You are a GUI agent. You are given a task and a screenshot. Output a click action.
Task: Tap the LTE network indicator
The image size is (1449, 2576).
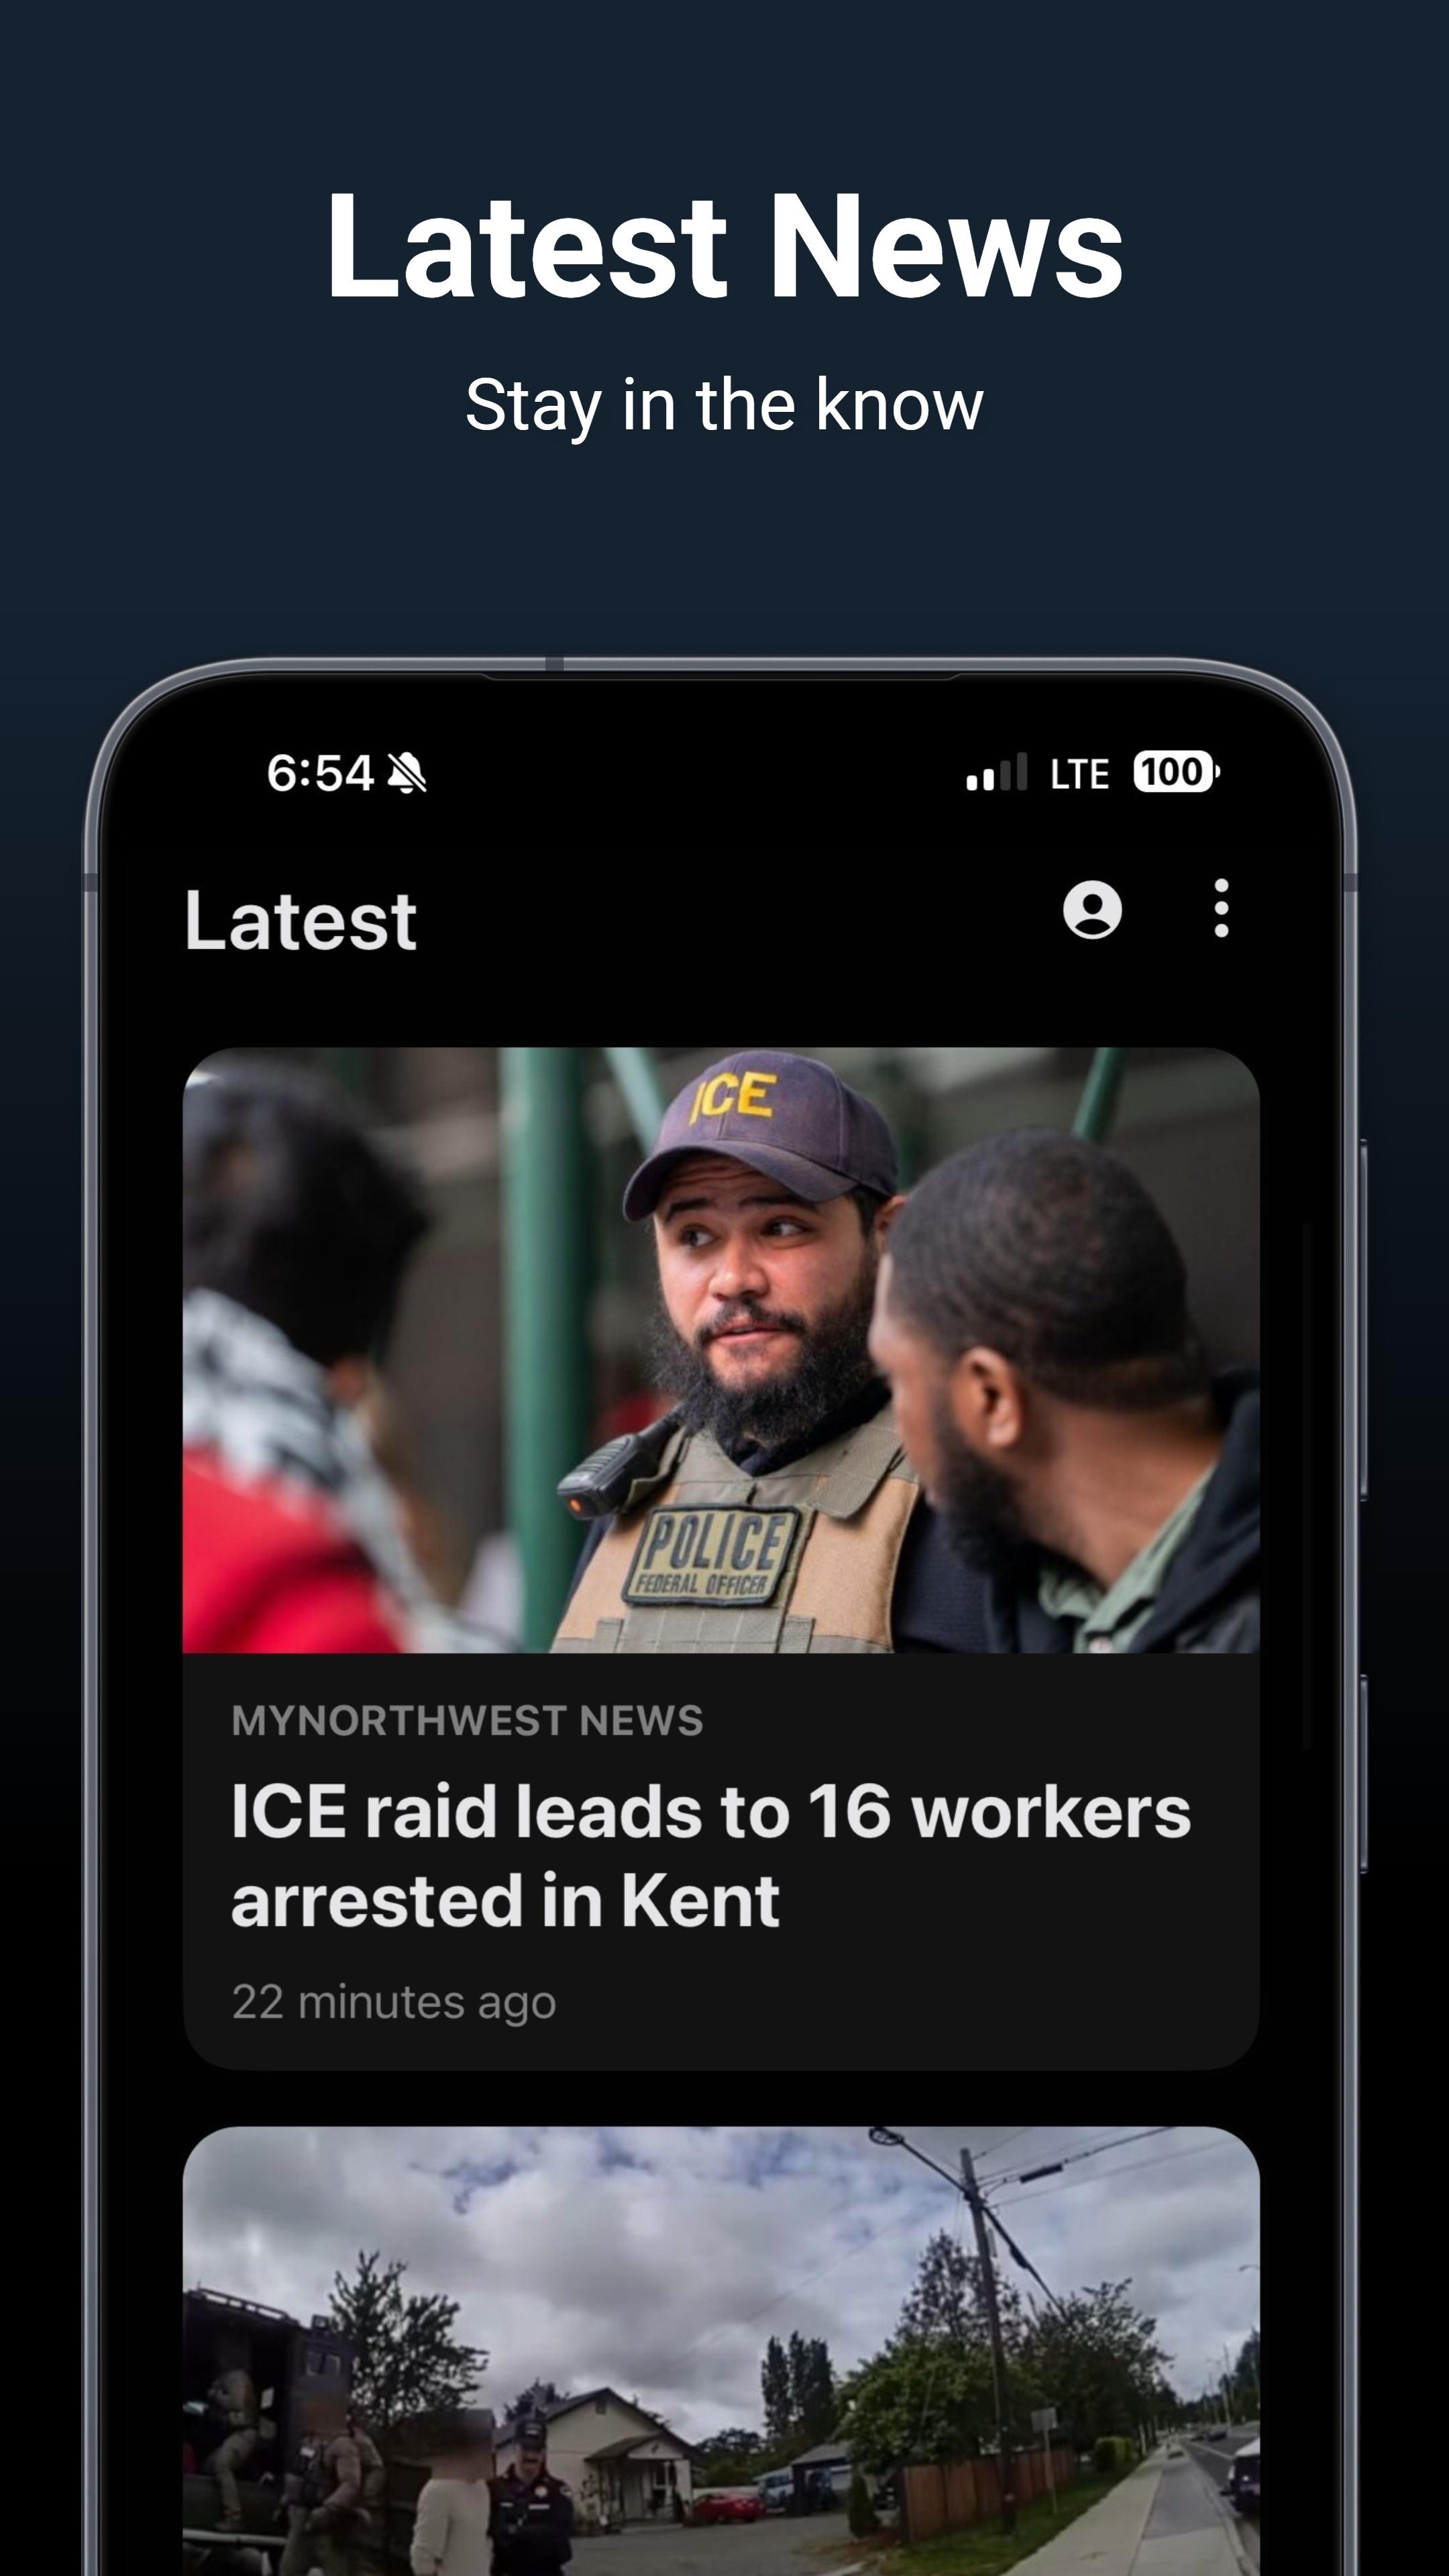(x=1079, y=774)
